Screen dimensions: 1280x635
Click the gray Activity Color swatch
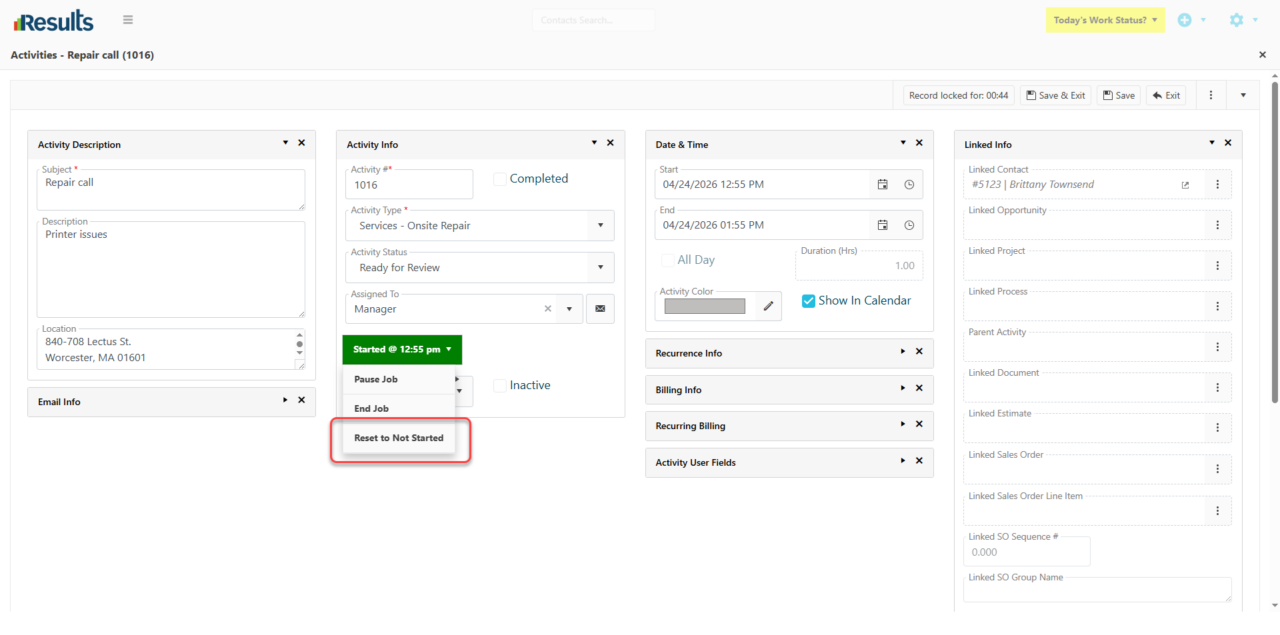(705, 306)
